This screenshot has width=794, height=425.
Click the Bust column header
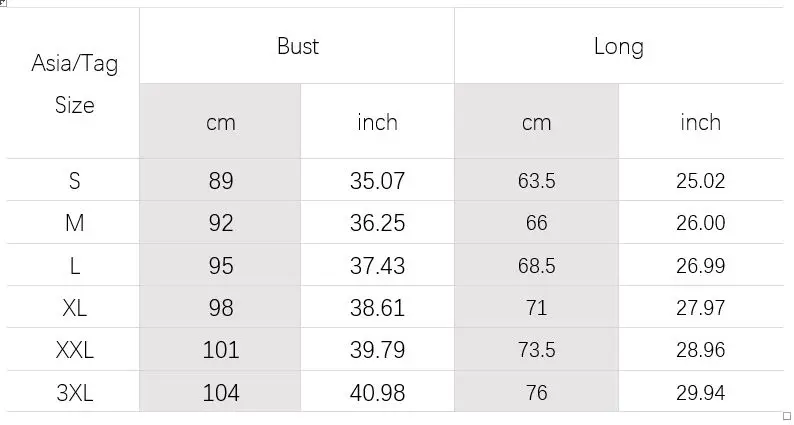pyautogui.click(x=297, y=46)
